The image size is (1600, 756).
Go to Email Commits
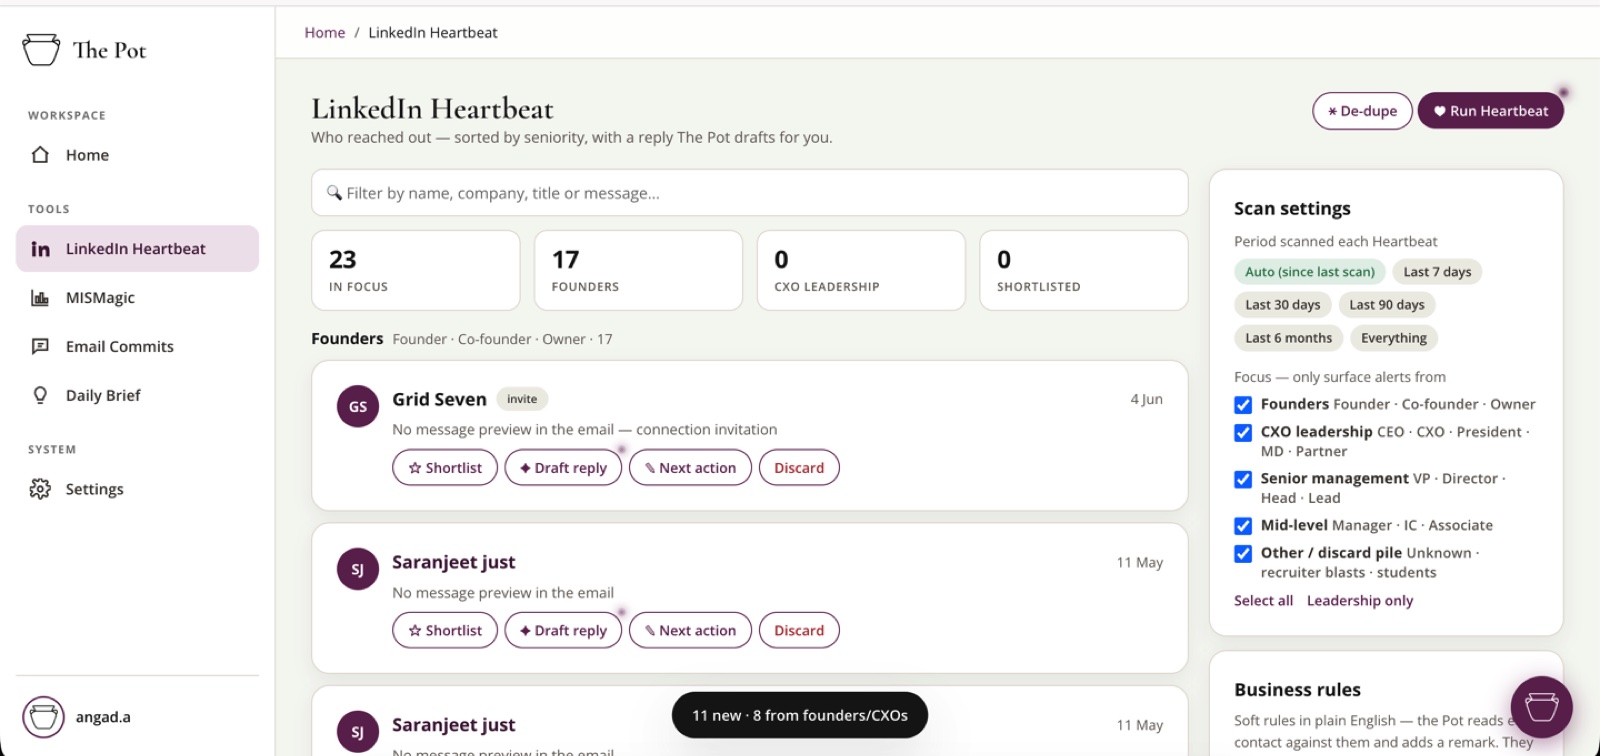(137, 347)
